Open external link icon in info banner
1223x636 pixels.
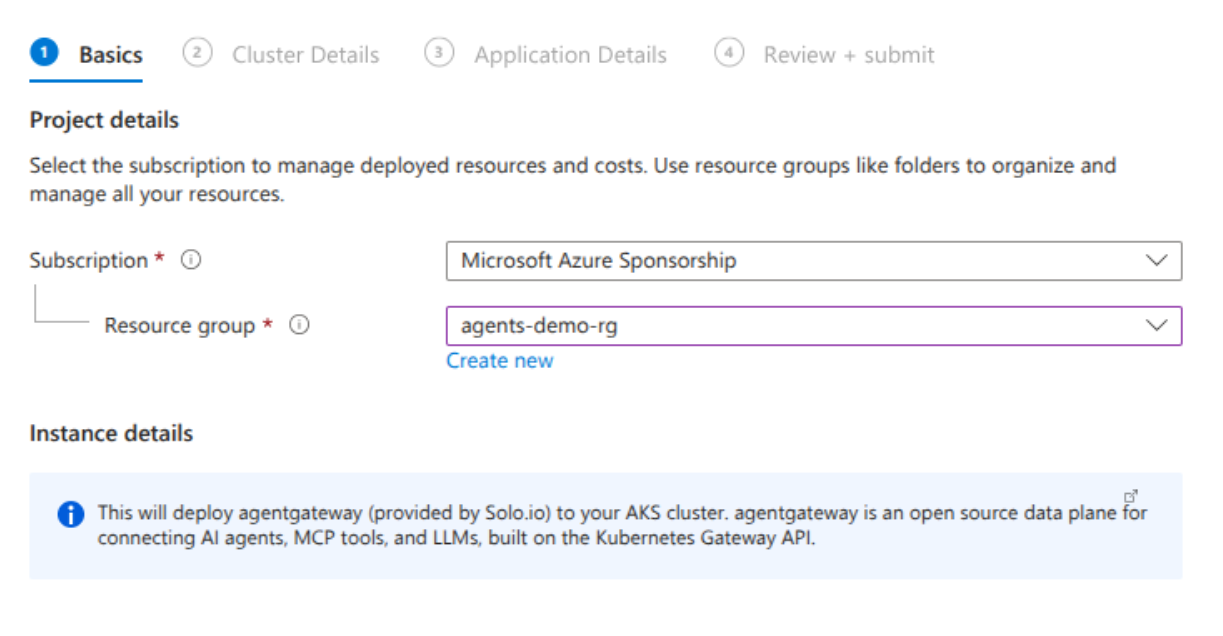click(1131, 496)
